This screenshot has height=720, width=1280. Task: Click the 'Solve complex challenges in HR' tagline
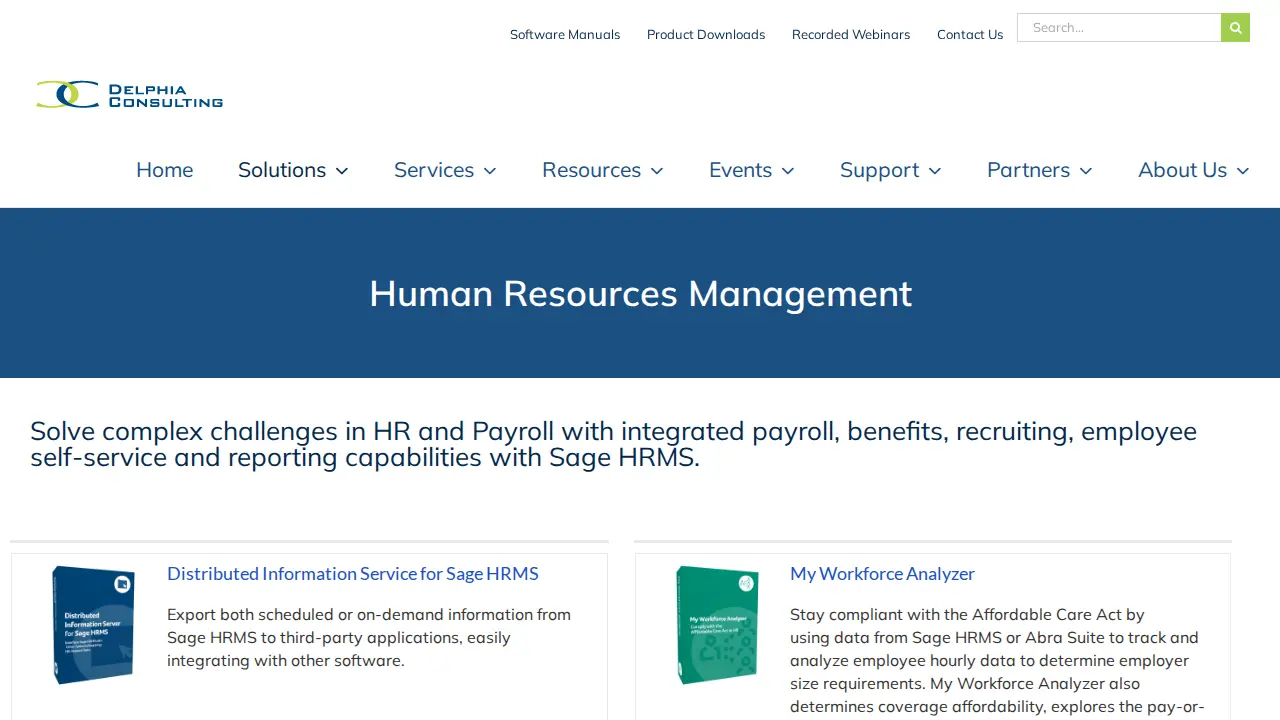point(614,444)
